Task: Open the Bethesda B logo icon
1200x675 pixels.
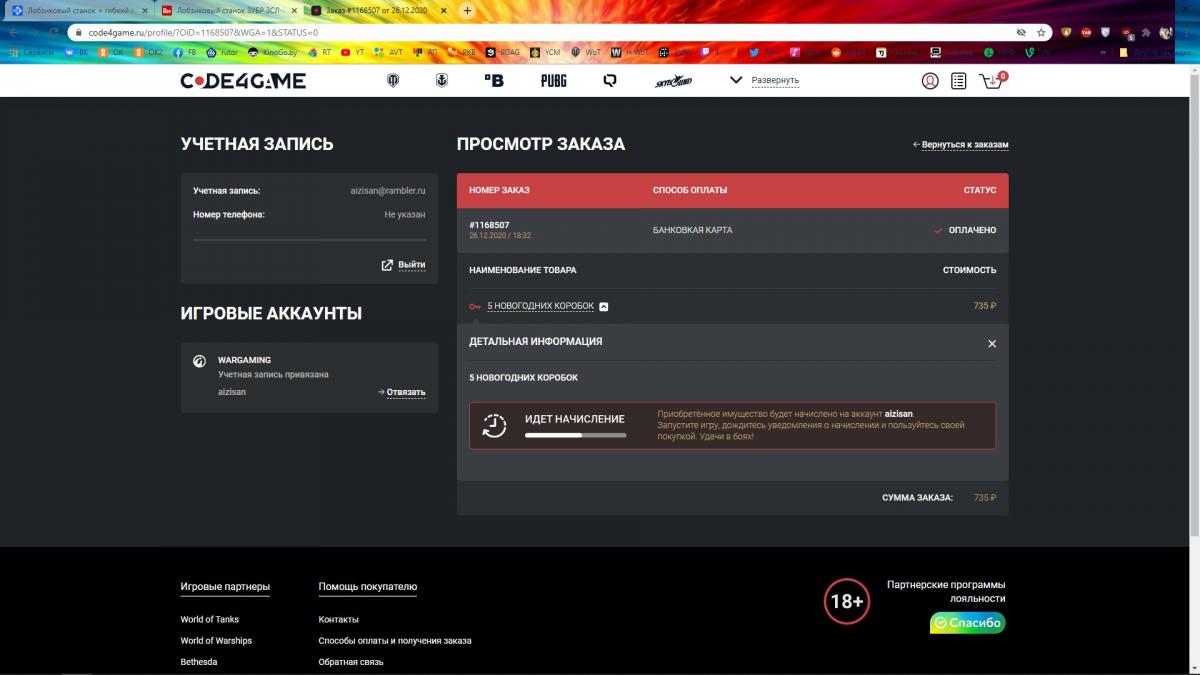Action: [494, 80]
